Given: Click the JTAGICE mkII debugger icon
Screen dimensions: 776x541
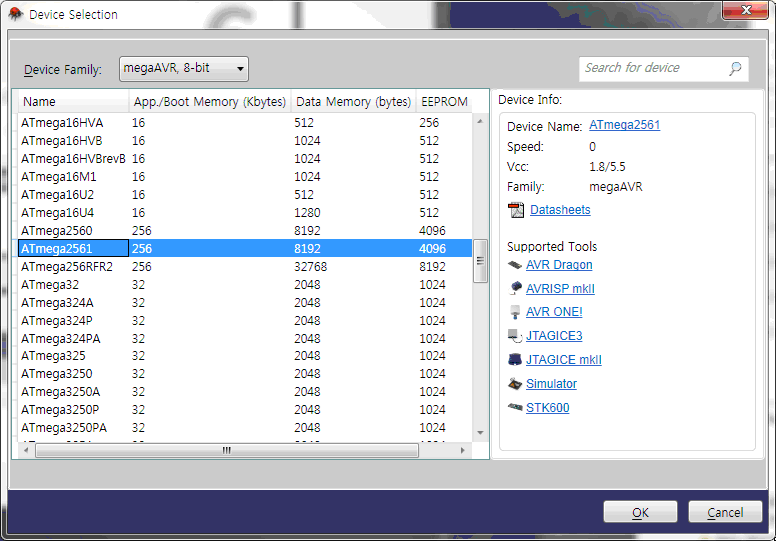Looking at the screenshot, I should coord(515,360).
